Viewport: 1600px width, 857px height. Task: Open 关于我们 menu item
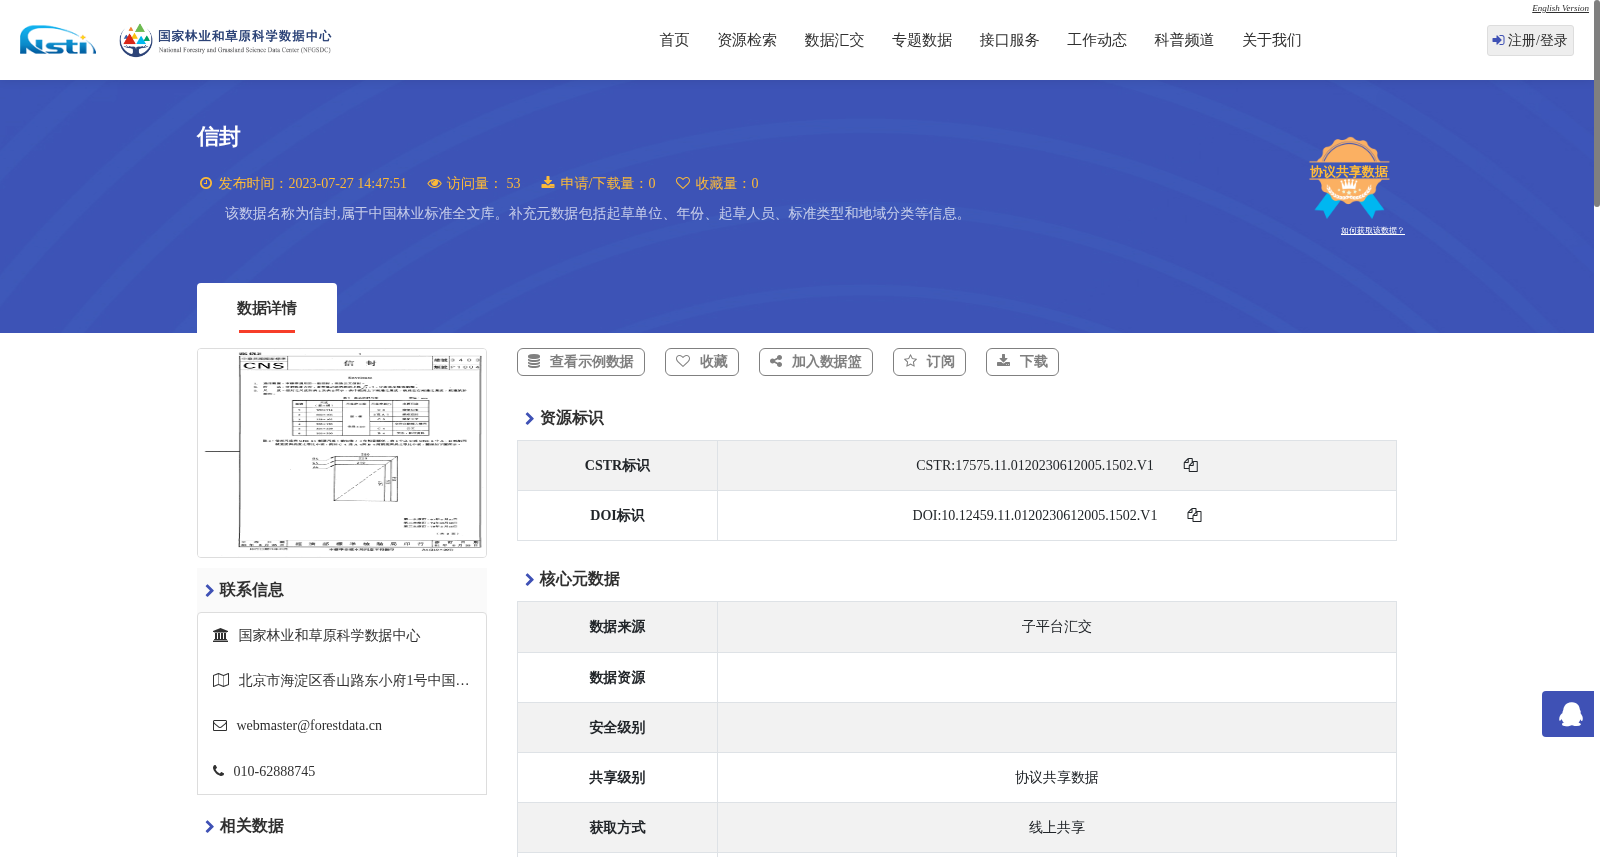(x=1272, y=40)
